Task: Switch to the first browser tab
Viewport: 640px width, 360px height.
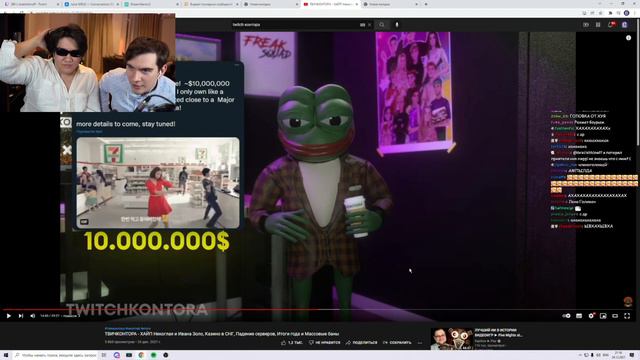Action: coord(31,4)
